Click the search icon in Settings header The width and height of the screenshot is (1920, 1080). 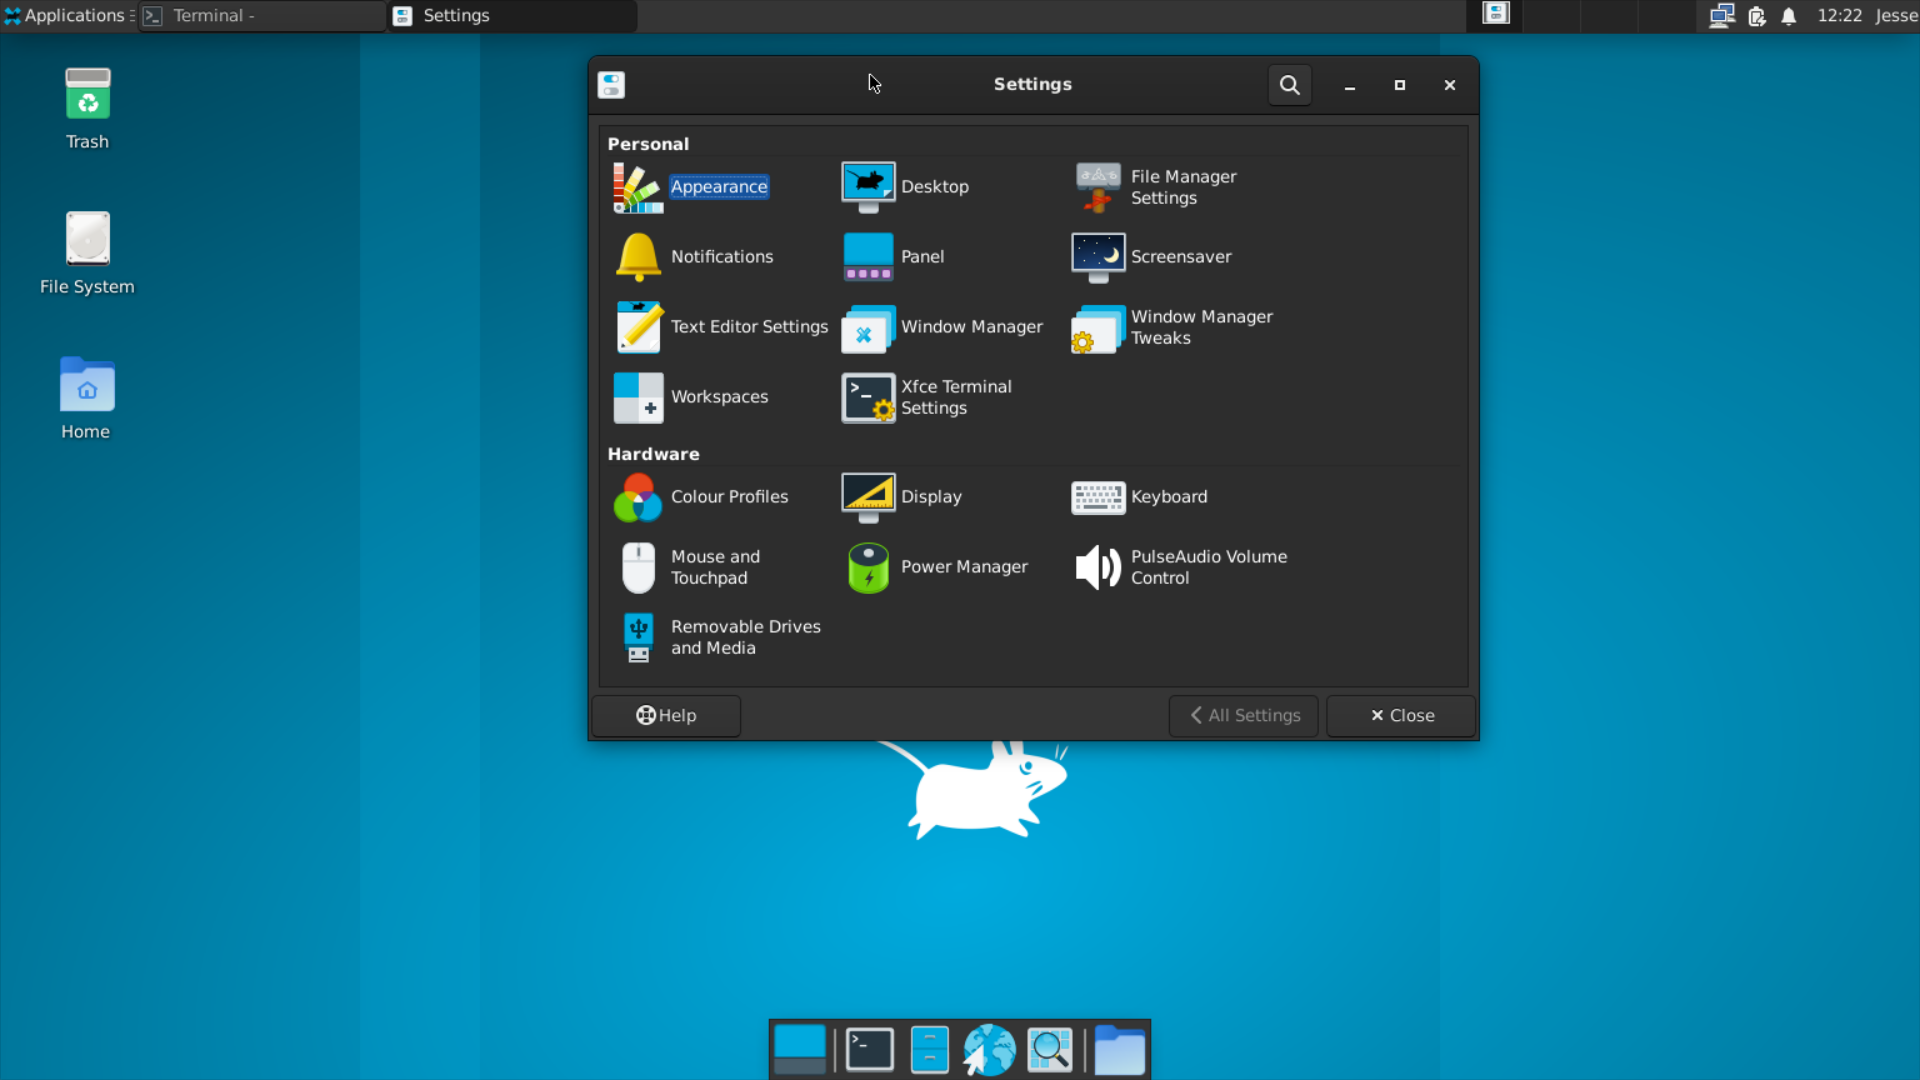point(1289,85)
